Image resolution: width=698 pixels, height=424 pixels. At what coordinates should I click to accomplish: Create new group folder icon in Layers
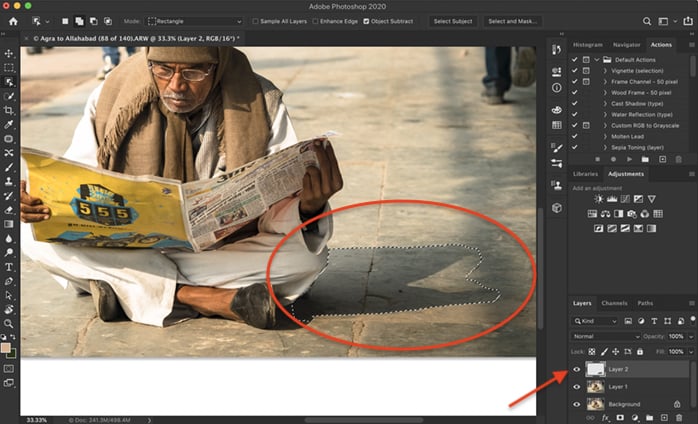click(649, 418)
